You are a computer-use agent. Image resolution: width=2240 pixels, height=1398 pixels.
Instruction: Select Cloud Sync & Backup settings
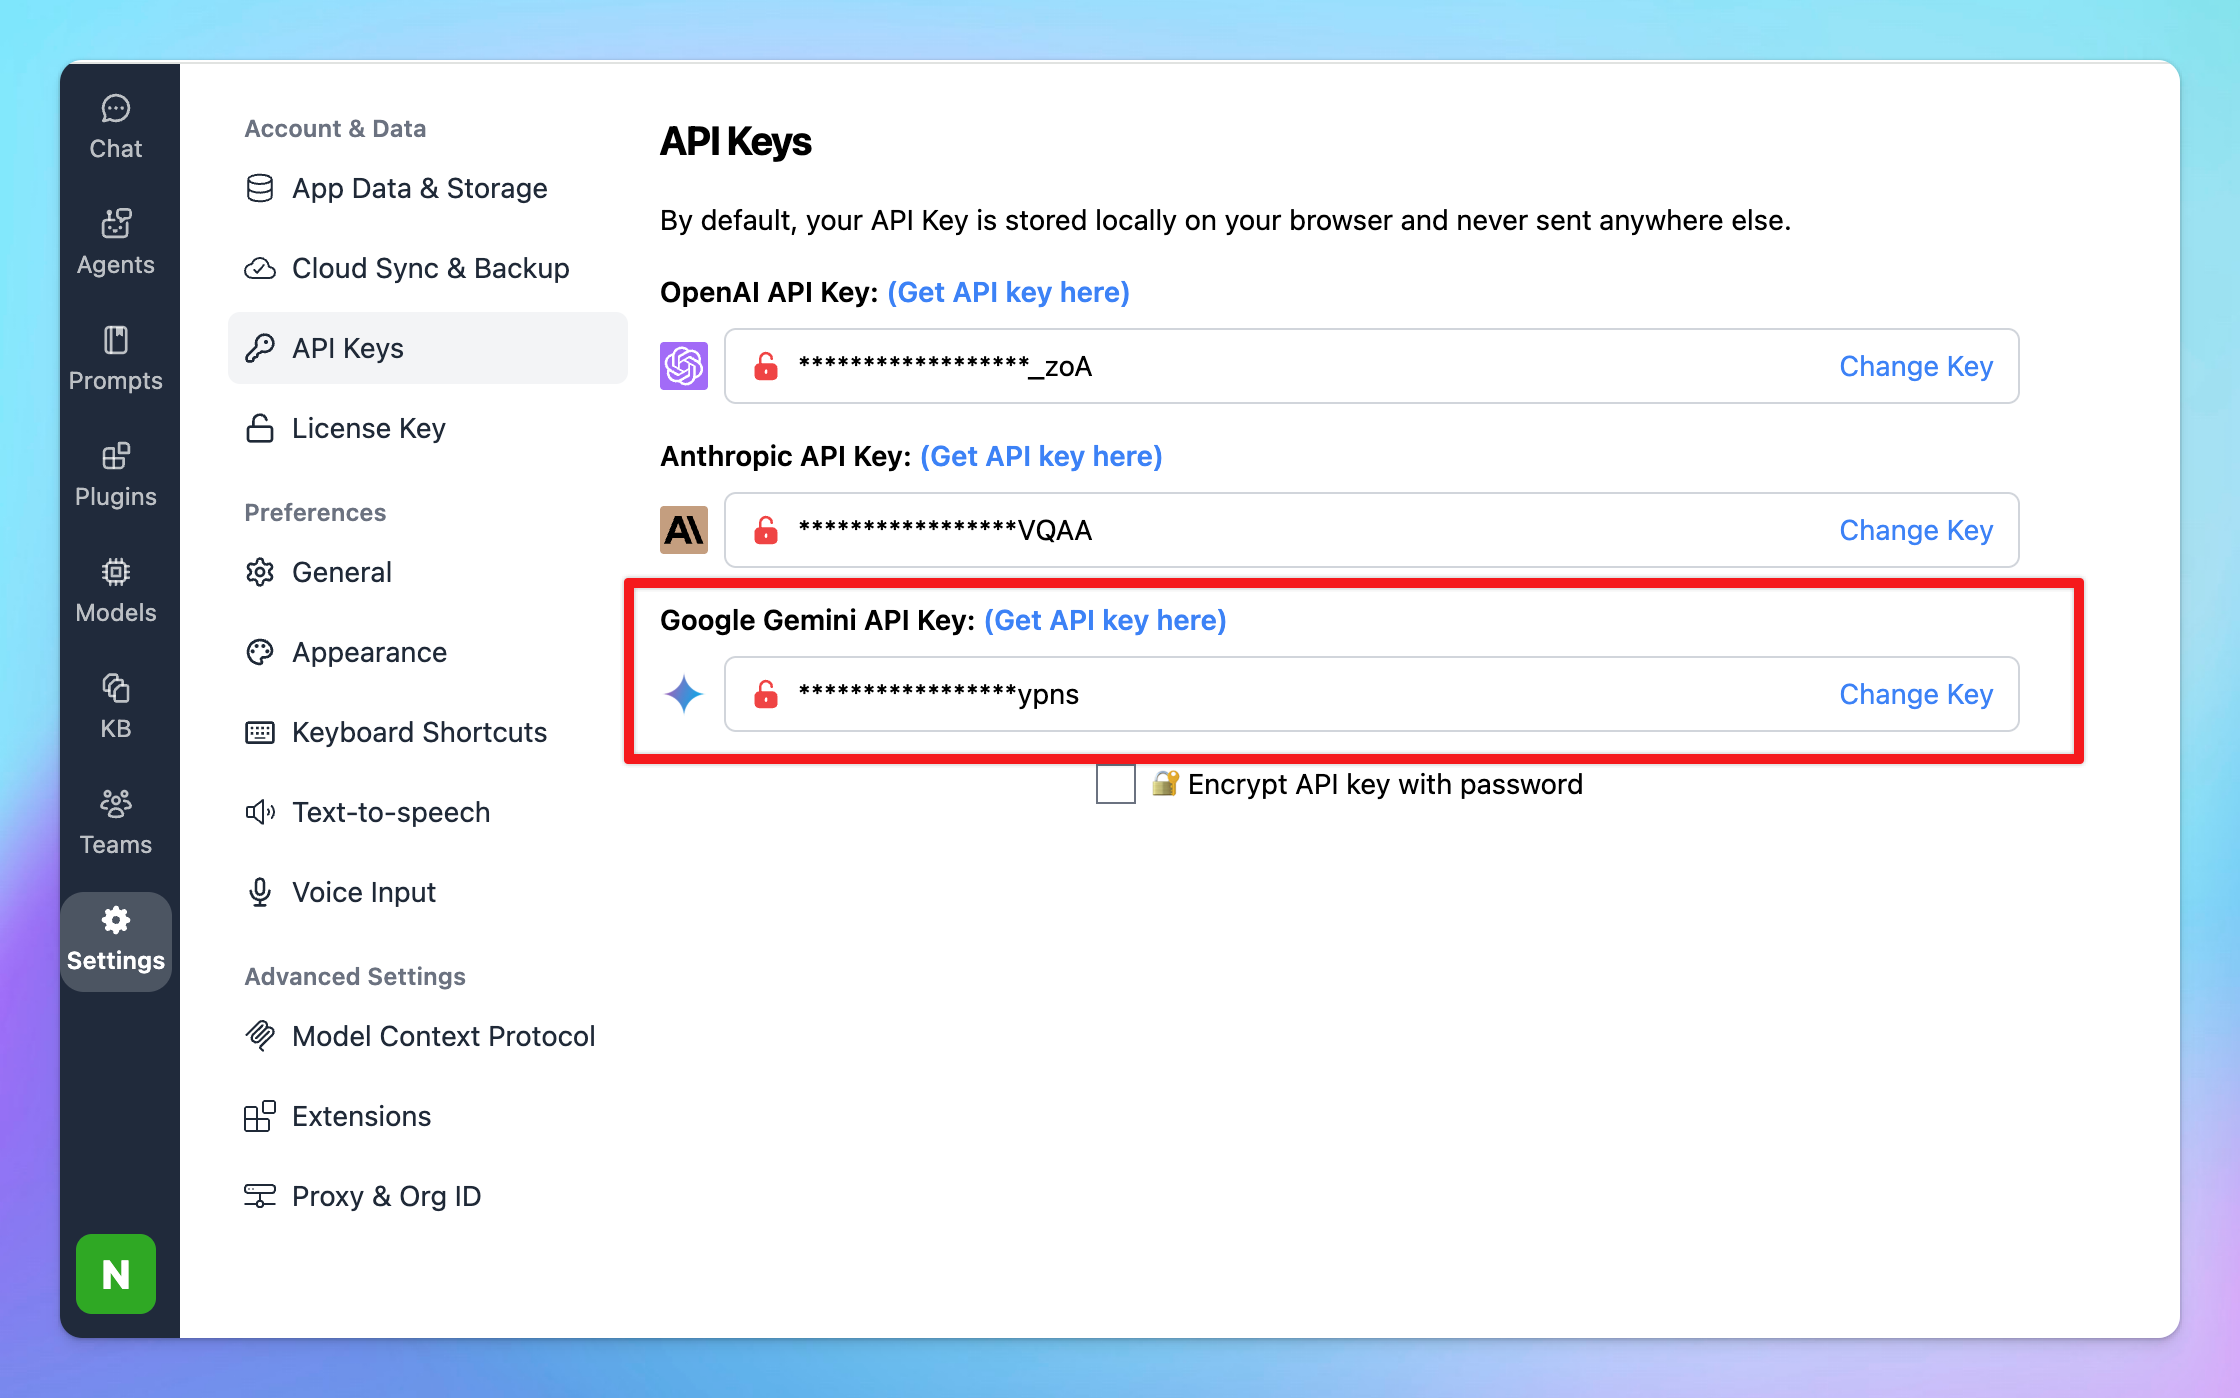click(430, 268)
